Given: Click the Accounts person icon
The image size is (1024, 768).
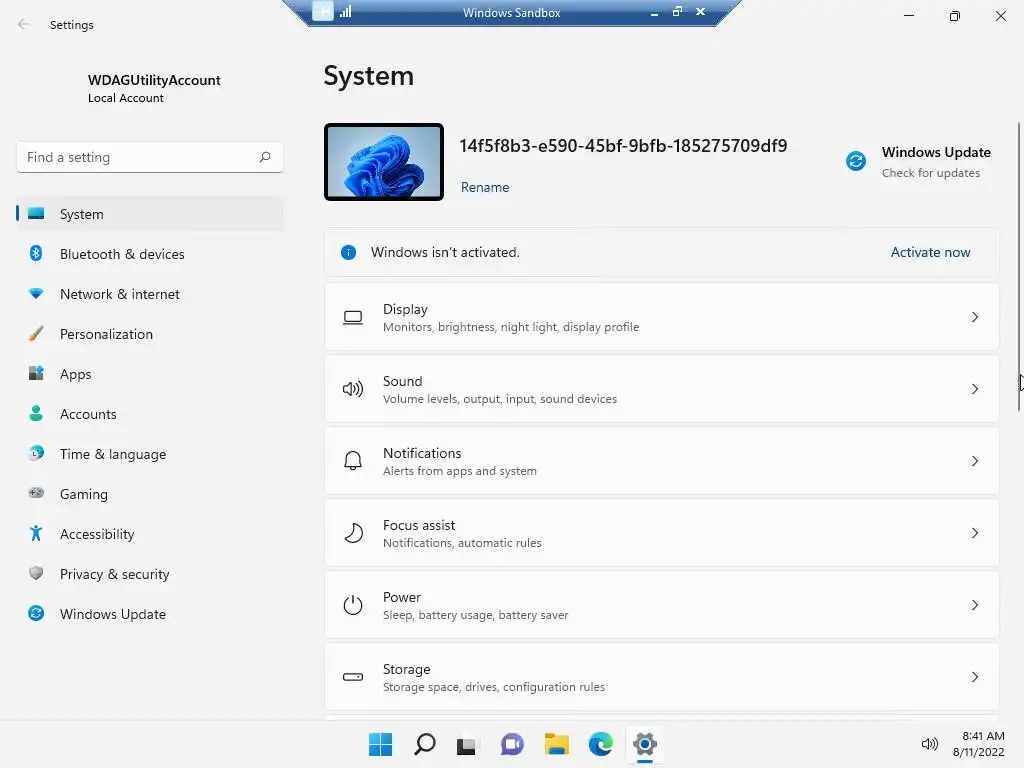Looking at the screenshot, I should [x=36, y=413].
